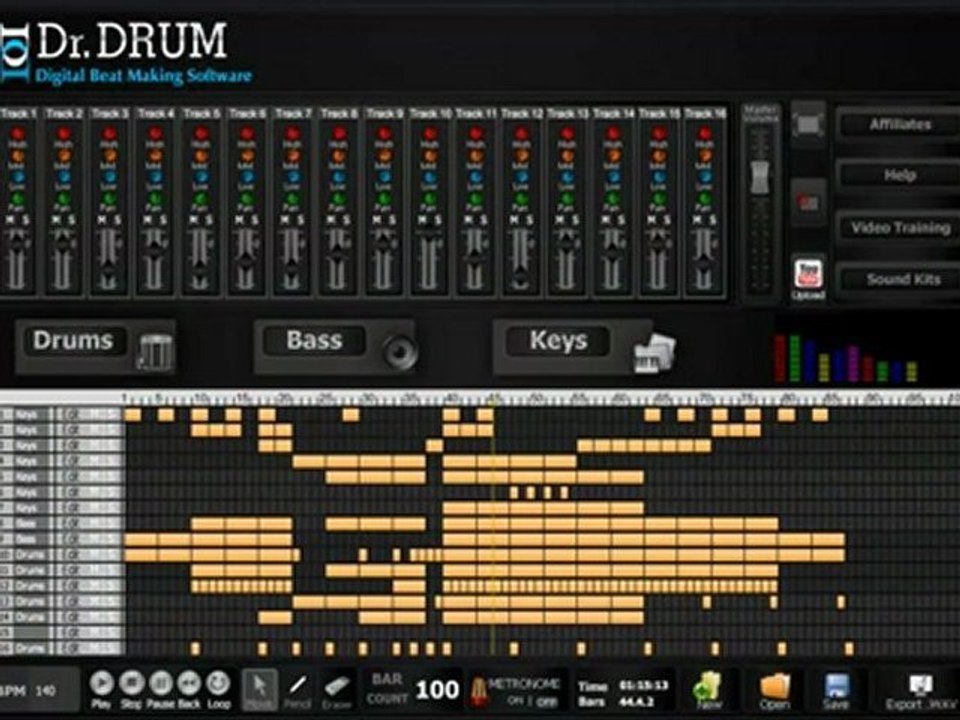Click bar 40 on the timeline ruler
The height and width of the screenshot is (720, 960).
click(452, 398)
